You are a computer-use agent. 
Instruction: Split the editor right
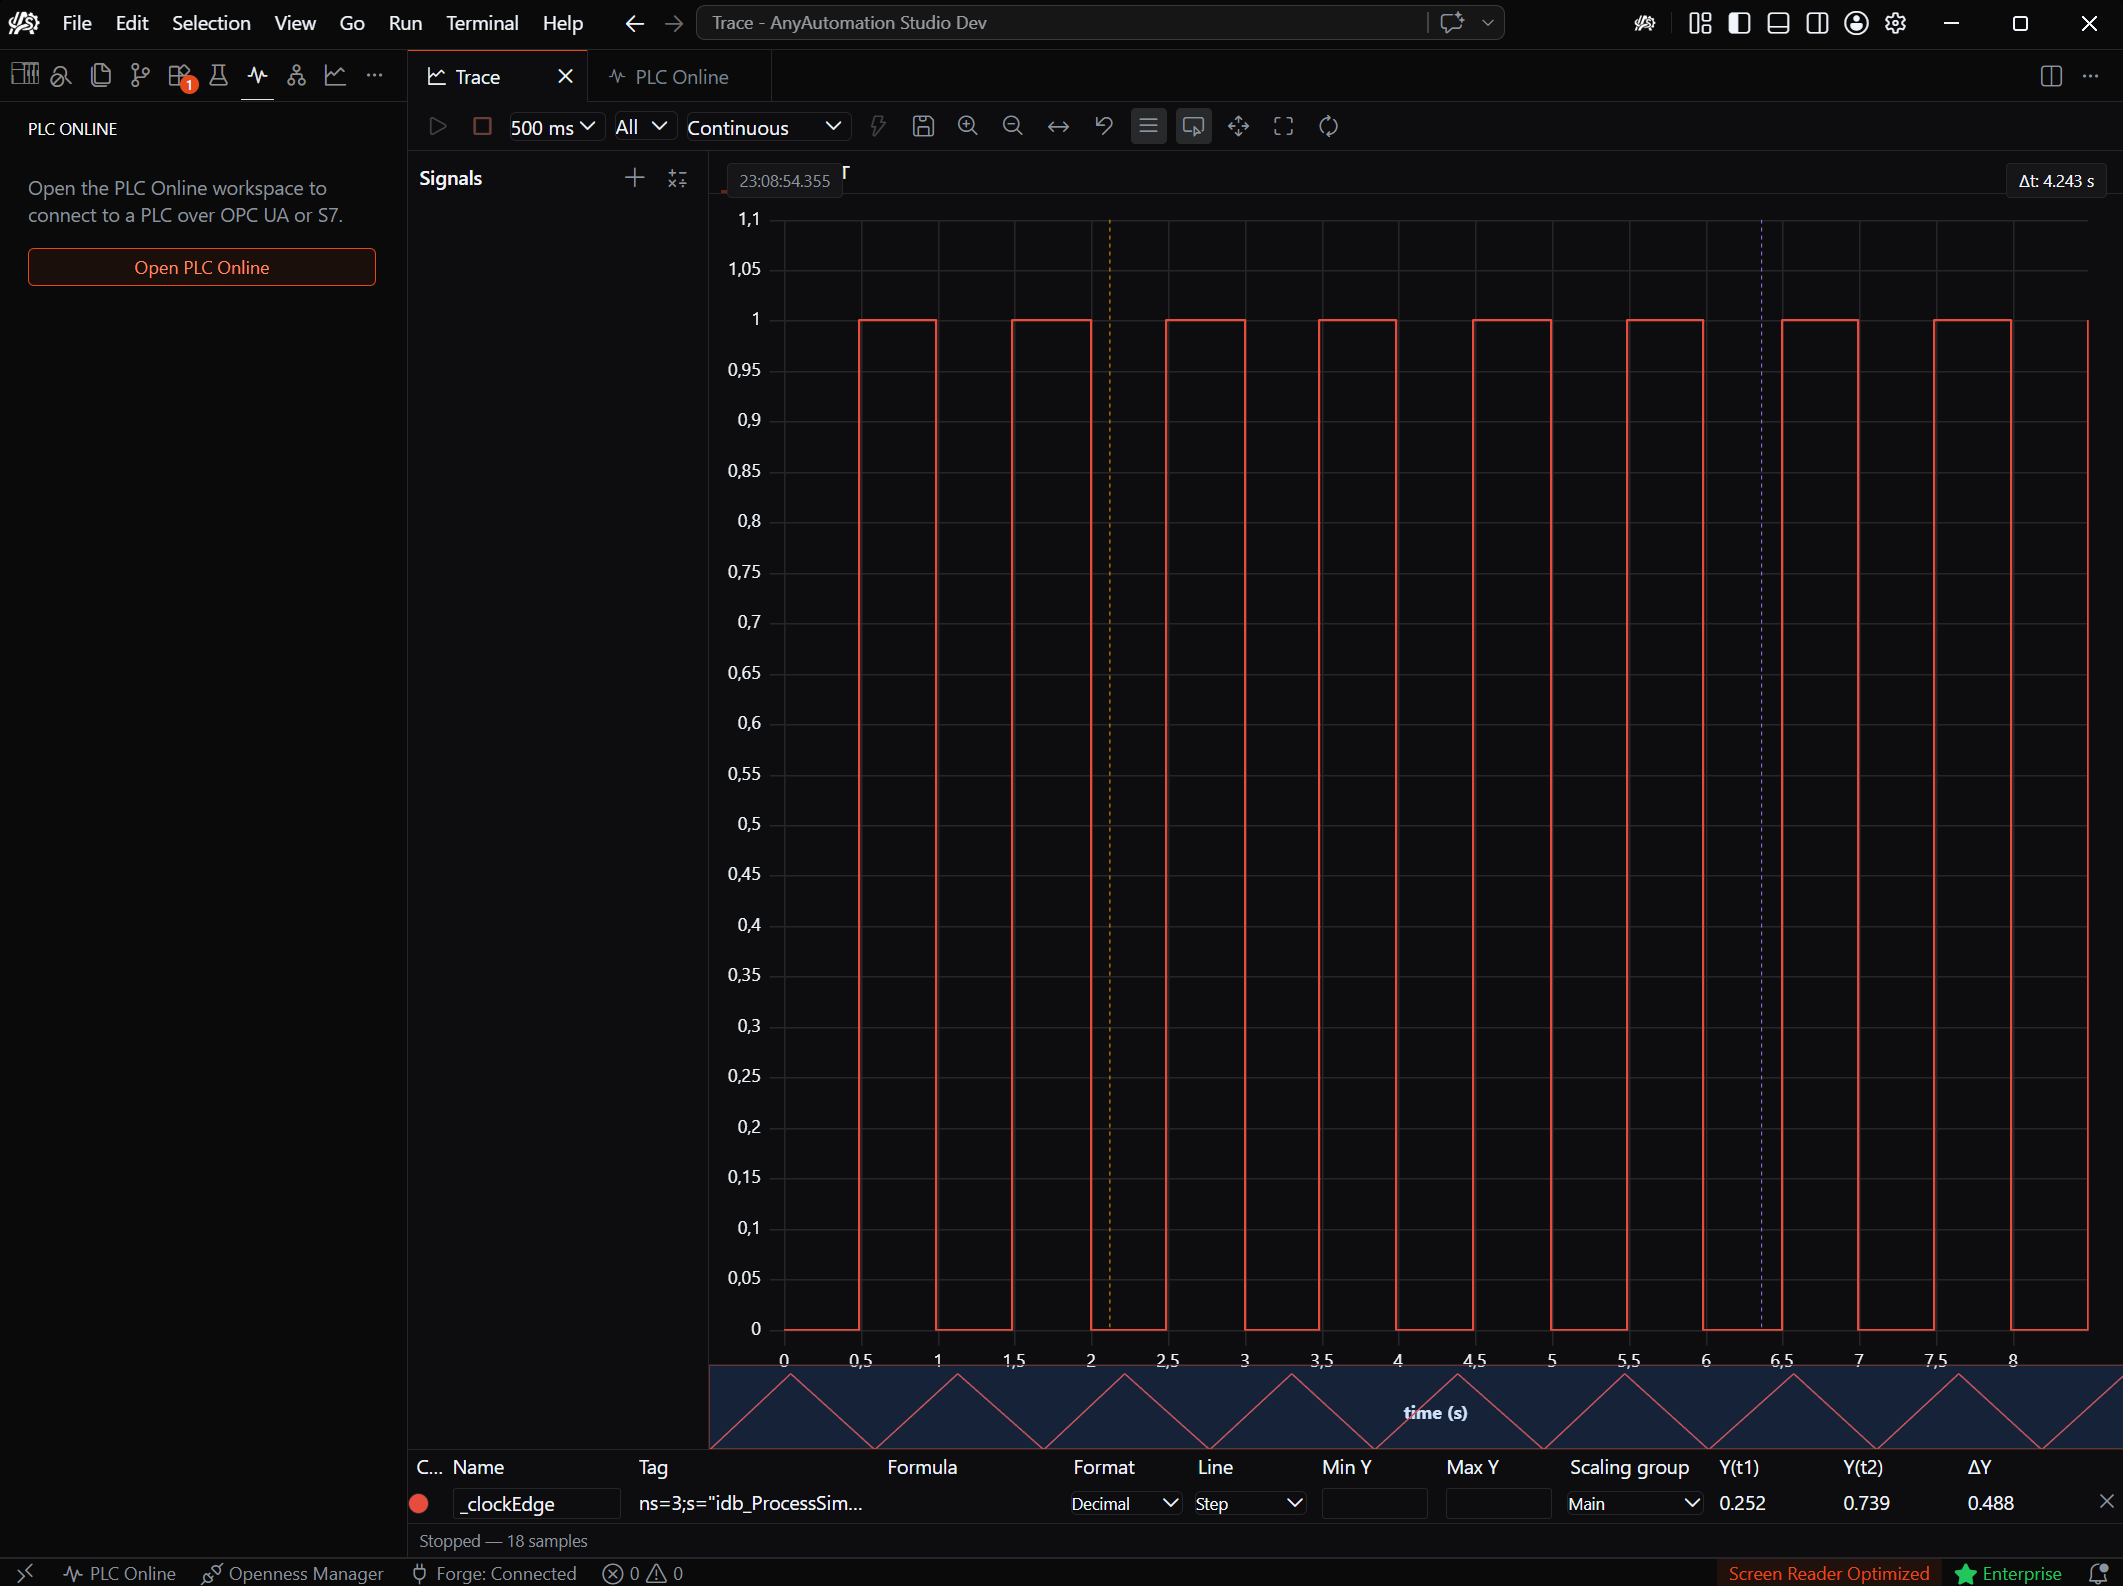point(2051,76)
